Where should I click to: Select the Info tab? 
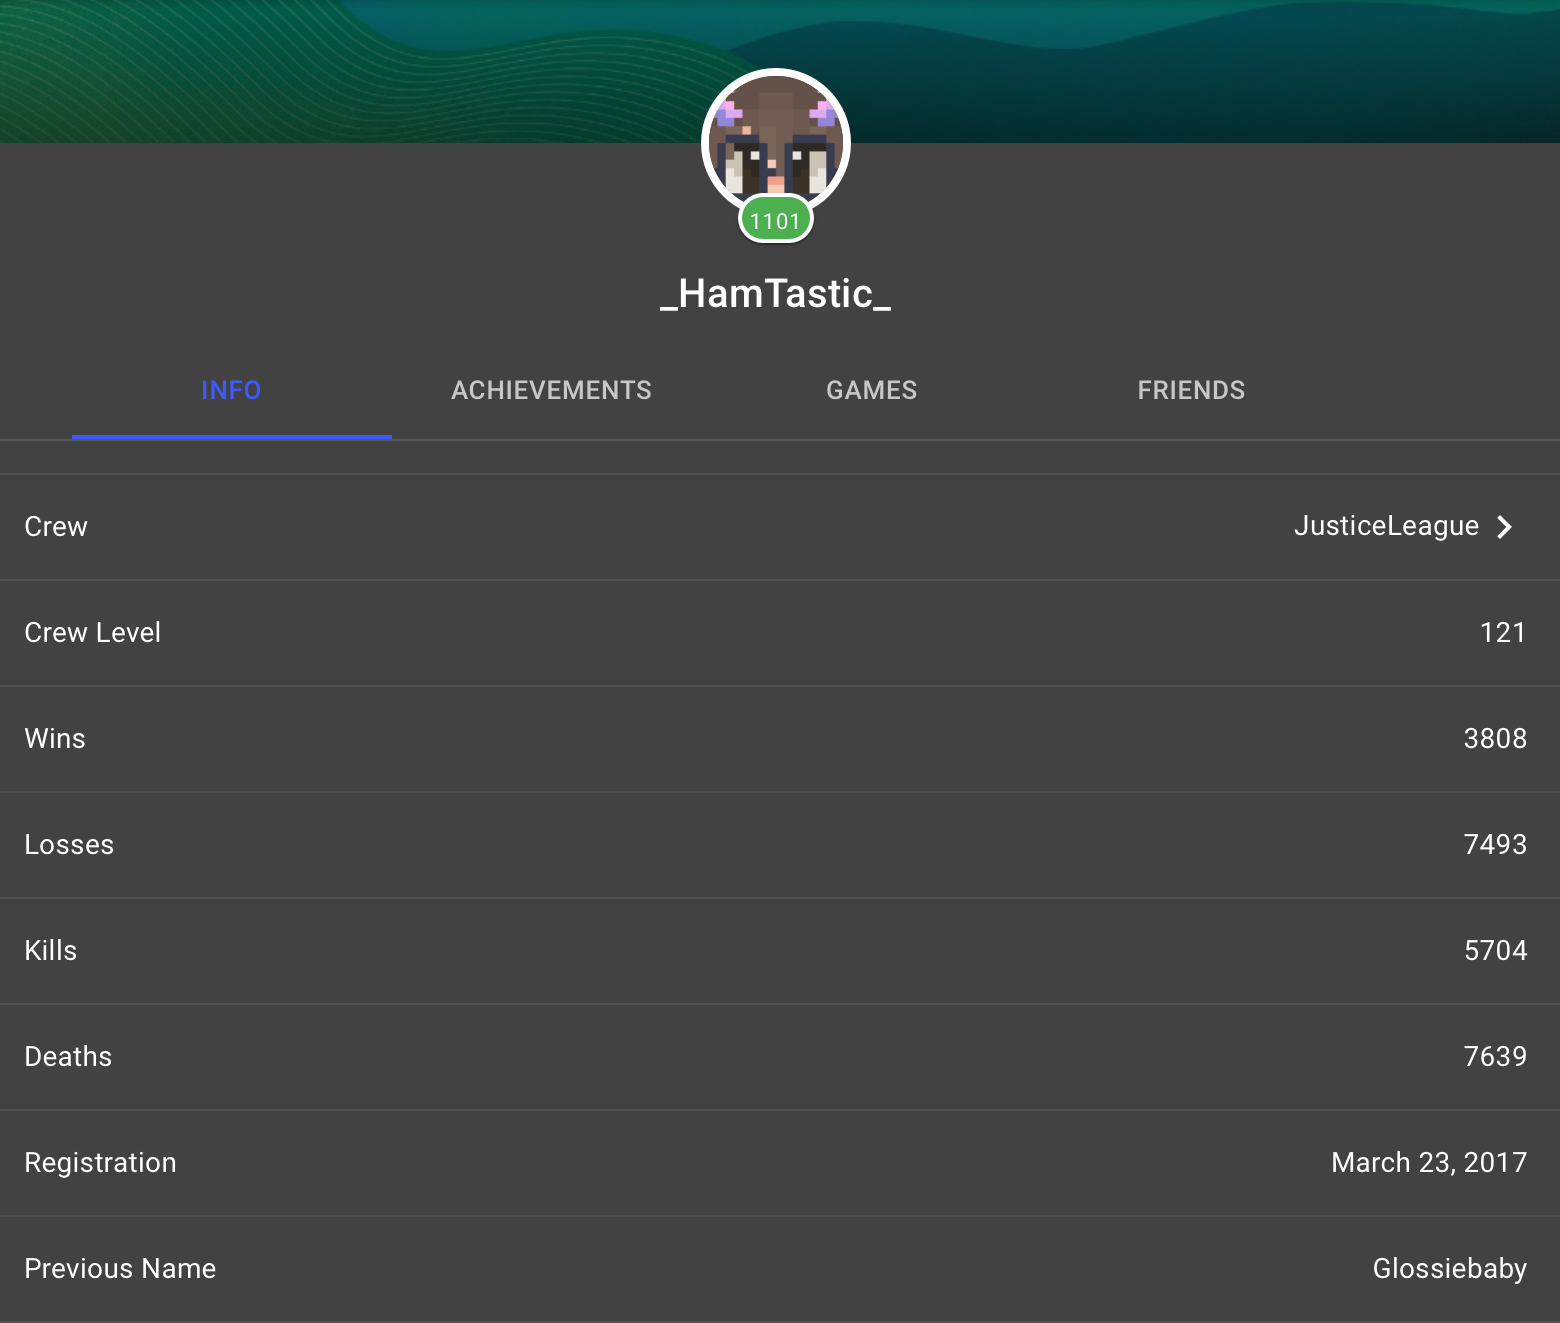pos(231,390)
